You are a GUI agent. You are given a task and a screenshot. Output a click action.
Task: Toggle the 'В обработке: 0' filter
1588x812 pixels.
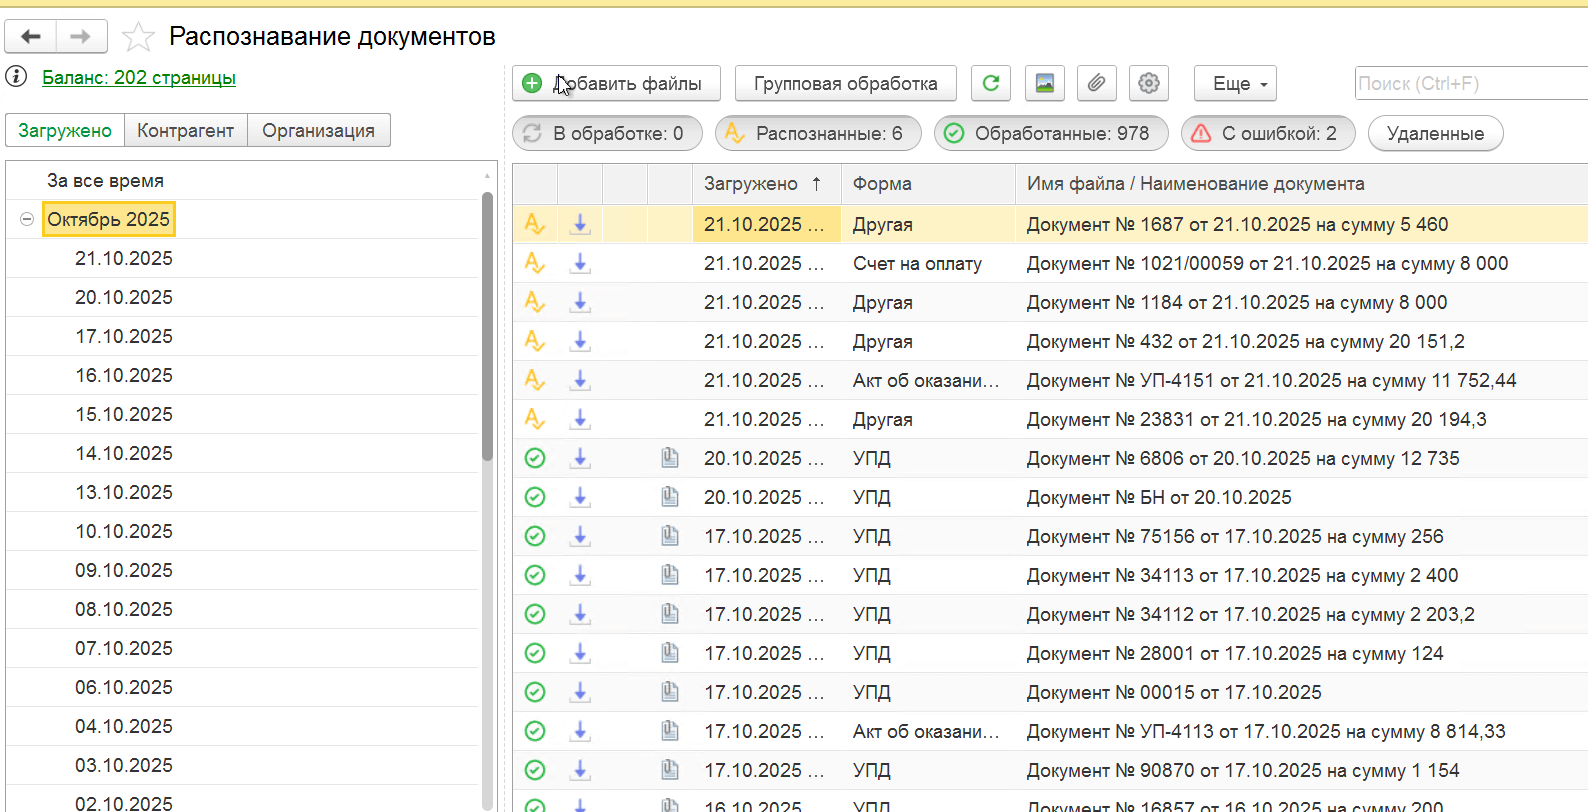coord(606,133)
